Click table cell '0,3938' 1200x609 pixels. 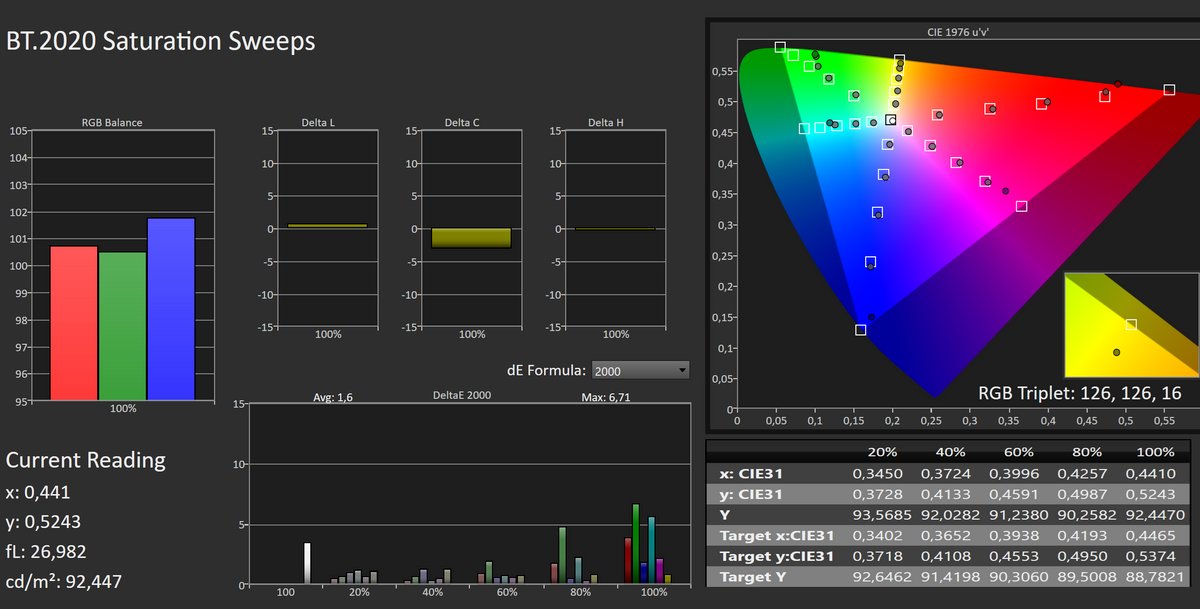pos(1013,535)
